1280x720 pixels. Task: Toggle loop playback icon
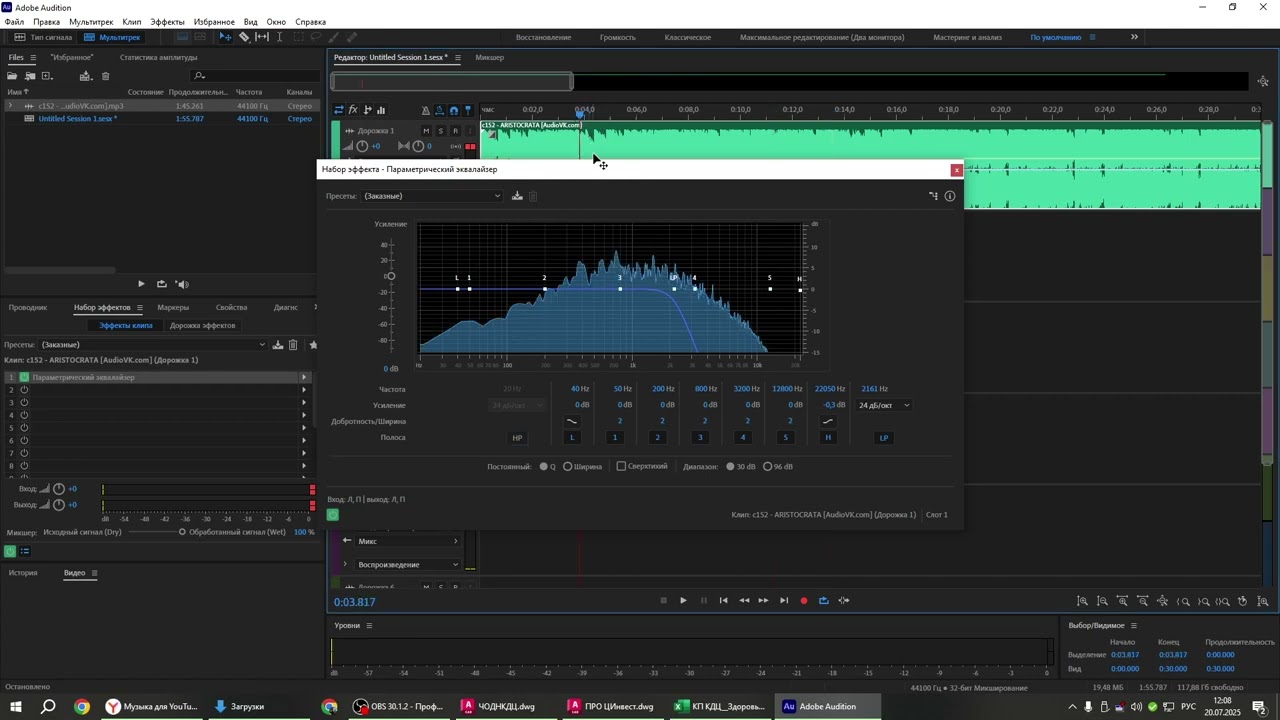pos(824,601)
